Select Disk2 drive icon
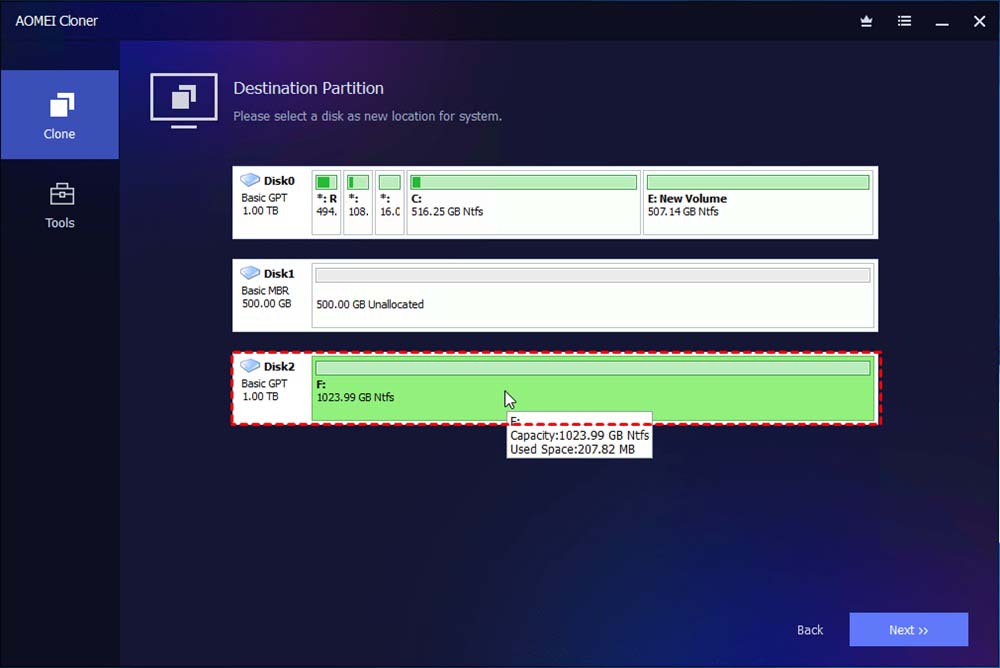 (x=250, y=366)
